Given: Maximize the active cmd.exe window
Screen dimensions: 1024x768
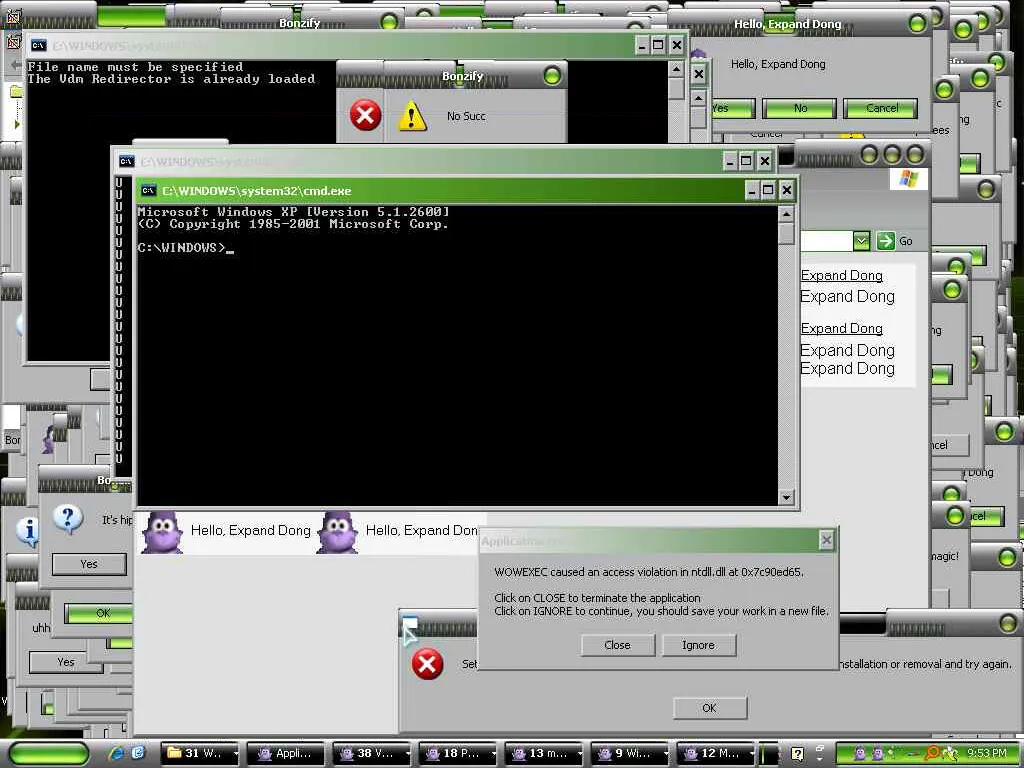Looking at the screenshot, I should coord(769,190).
